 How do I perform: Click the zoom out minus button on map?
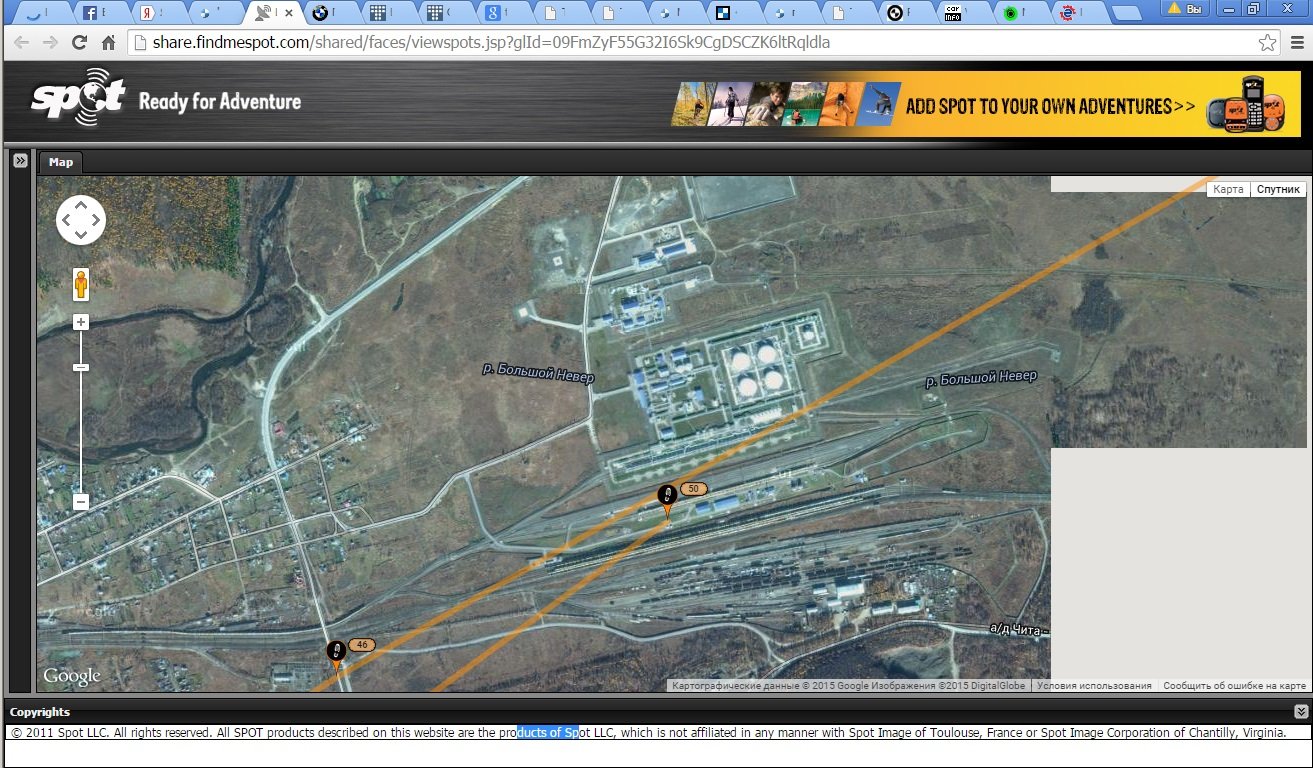click(x=81, y=502)
